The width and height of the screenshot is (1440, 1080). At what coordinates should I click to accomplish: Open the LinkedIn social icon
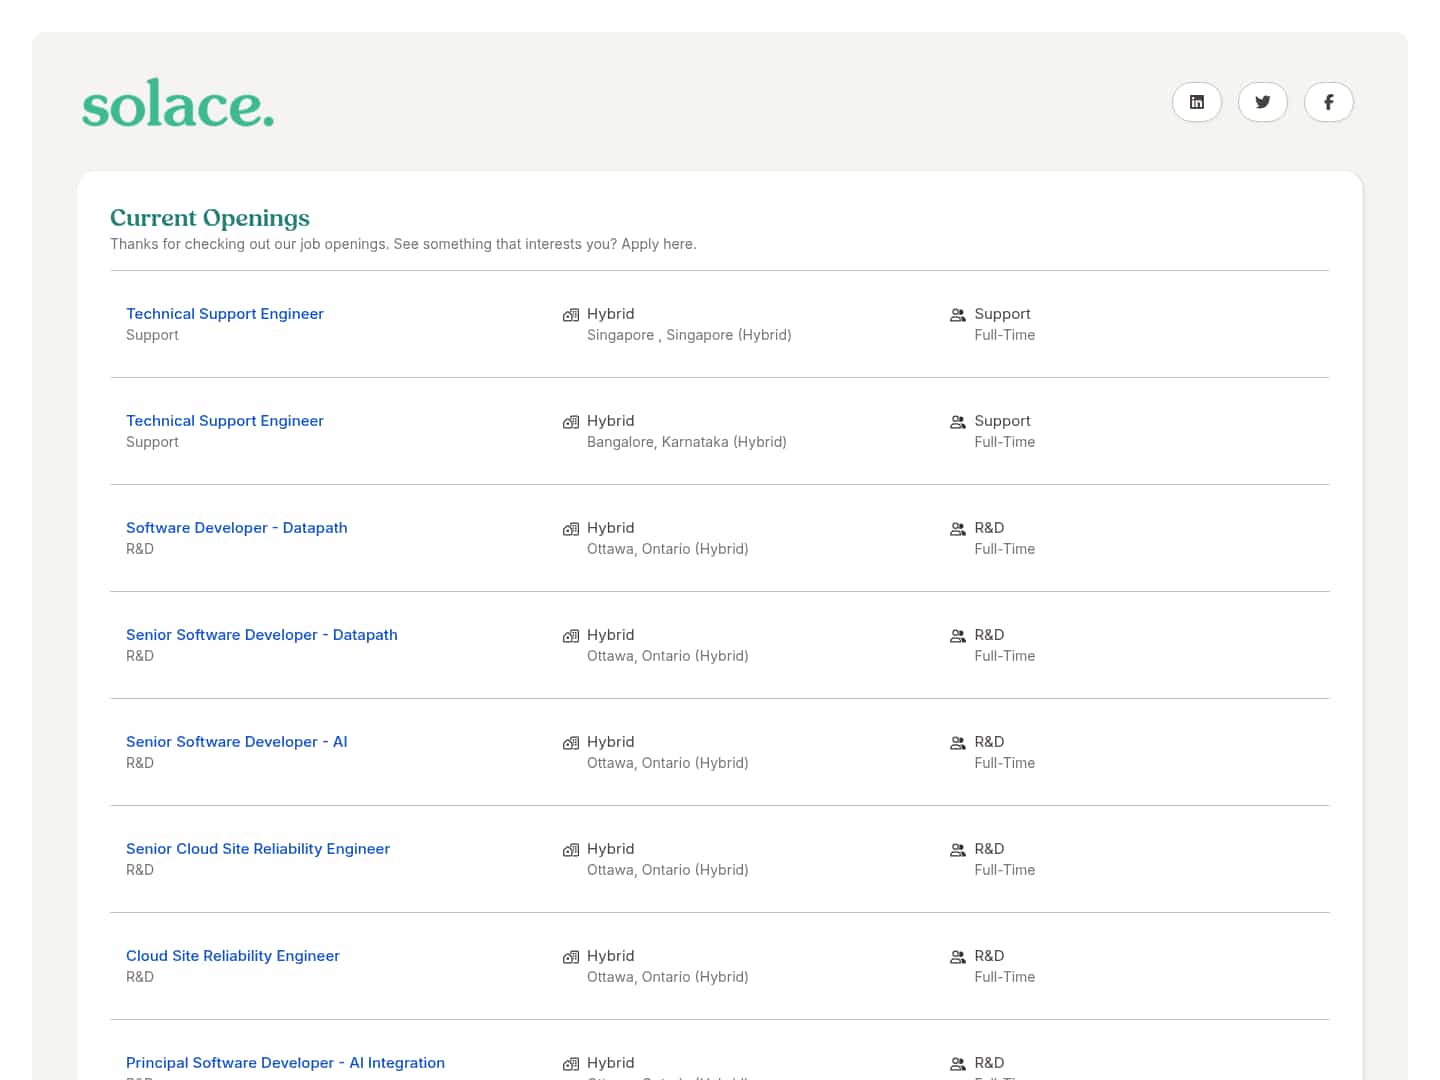[1197, 102]
